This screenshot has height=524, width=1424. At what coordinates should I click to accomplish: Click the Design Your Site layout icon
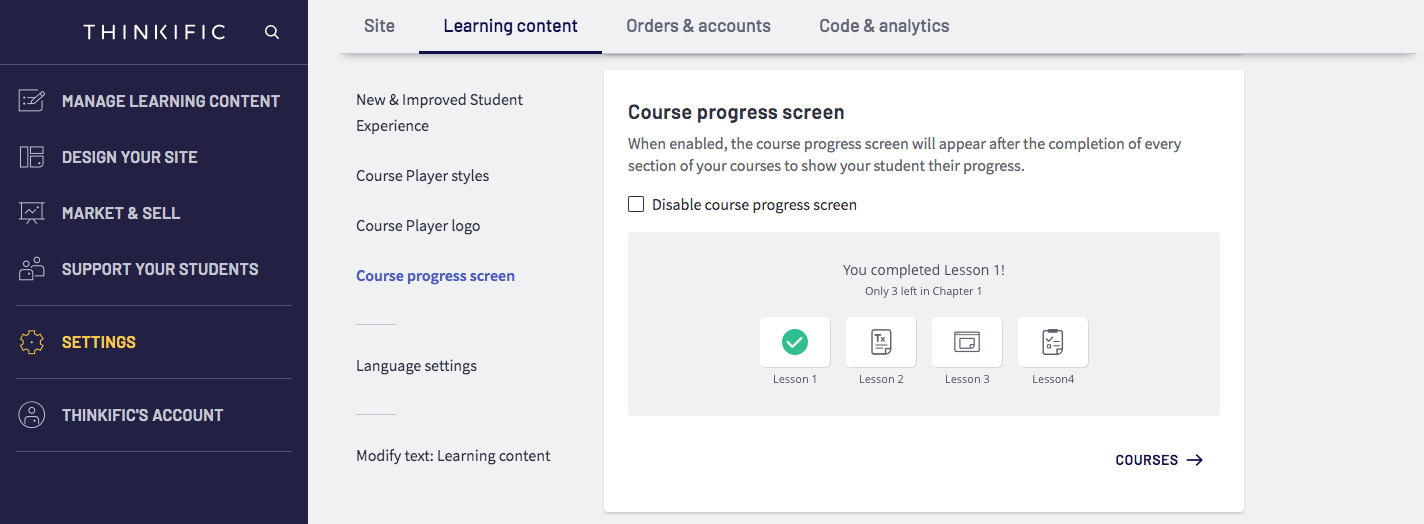[x=32, y=157]
